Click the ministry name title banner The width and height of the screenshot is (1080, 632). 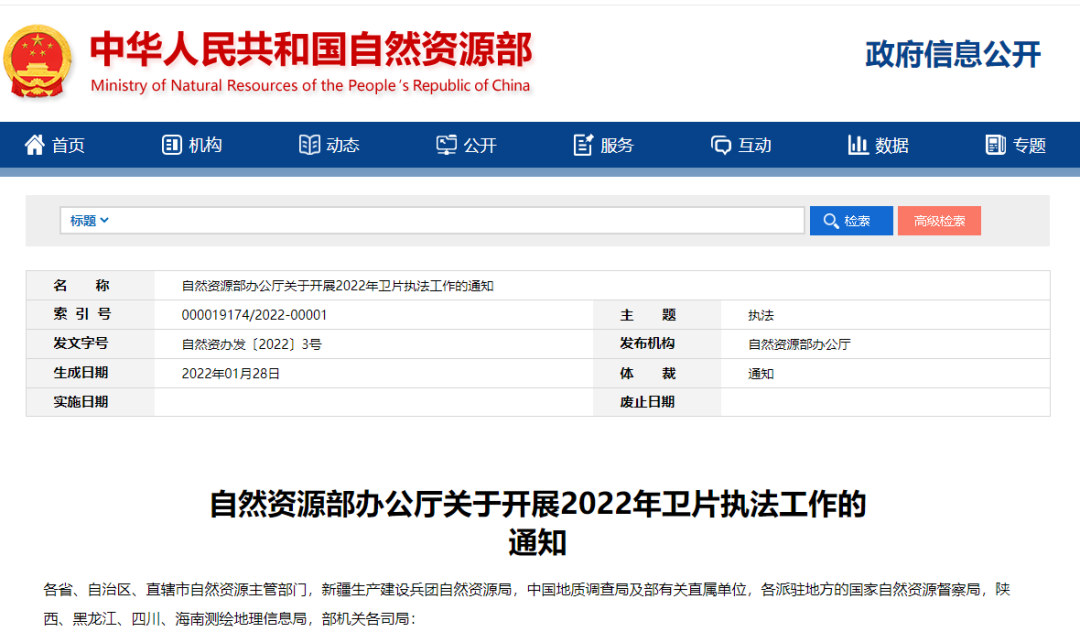coord(311,61)
